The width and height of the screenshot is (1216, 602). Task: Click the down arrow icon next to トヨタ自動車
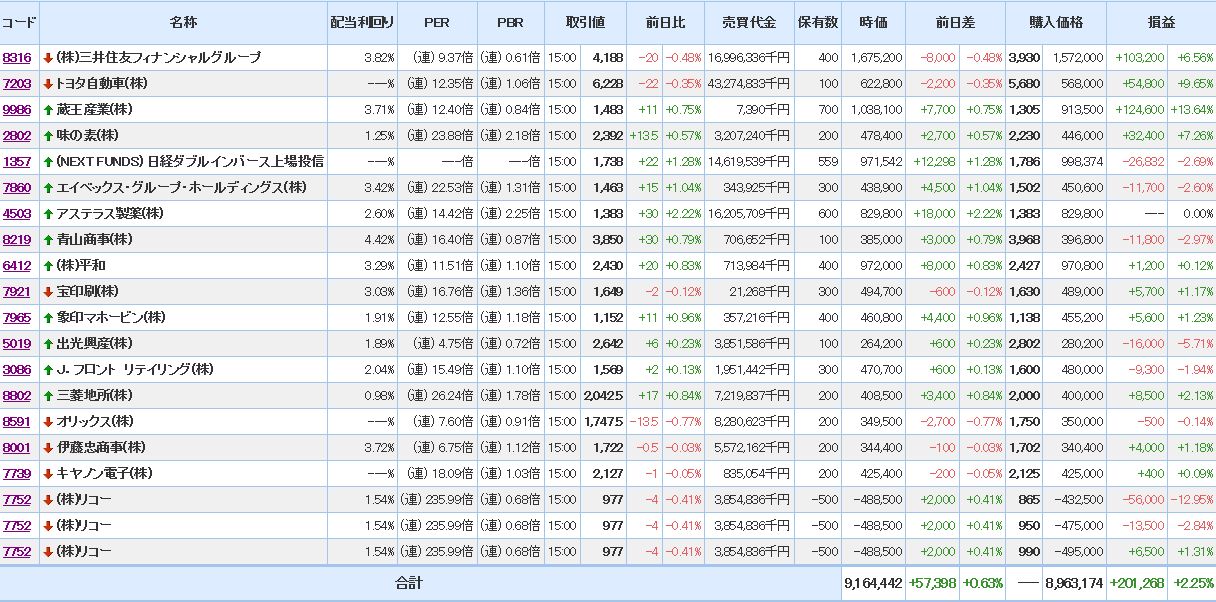(x=48, y=84)
